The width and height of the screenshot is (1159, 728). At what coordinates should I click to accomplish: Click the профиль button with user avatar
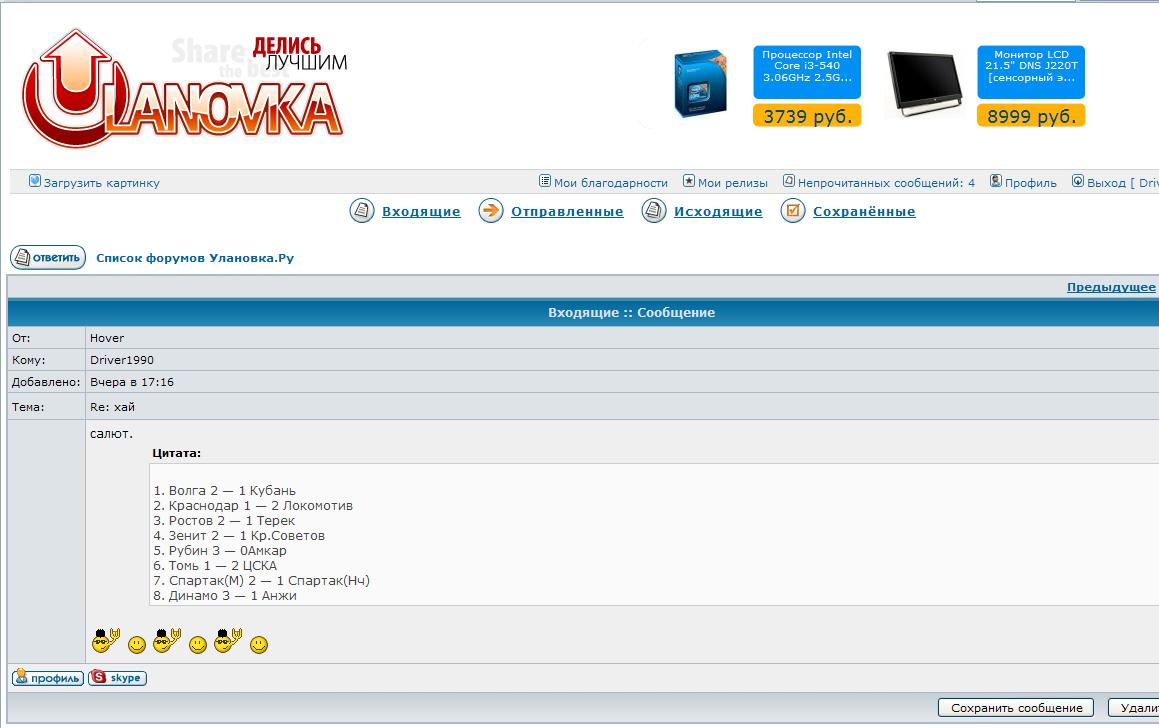[x=46, y=678]
